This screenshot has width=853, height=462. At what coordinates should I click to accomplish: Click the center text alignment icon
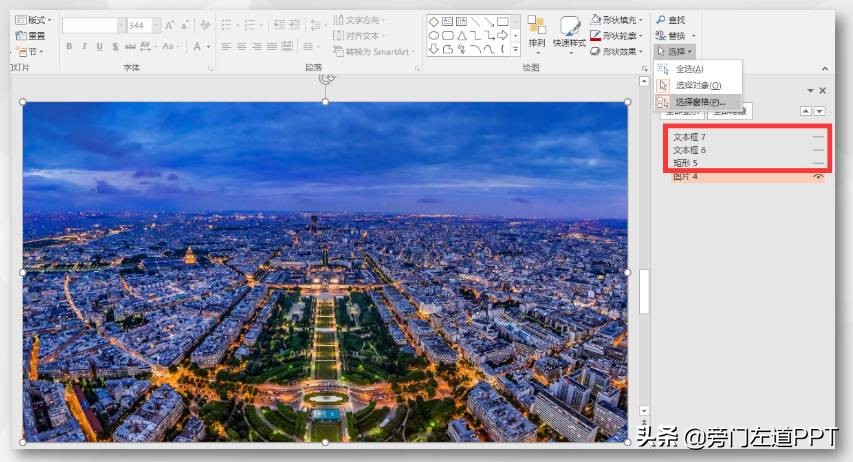tap(242, 46)
